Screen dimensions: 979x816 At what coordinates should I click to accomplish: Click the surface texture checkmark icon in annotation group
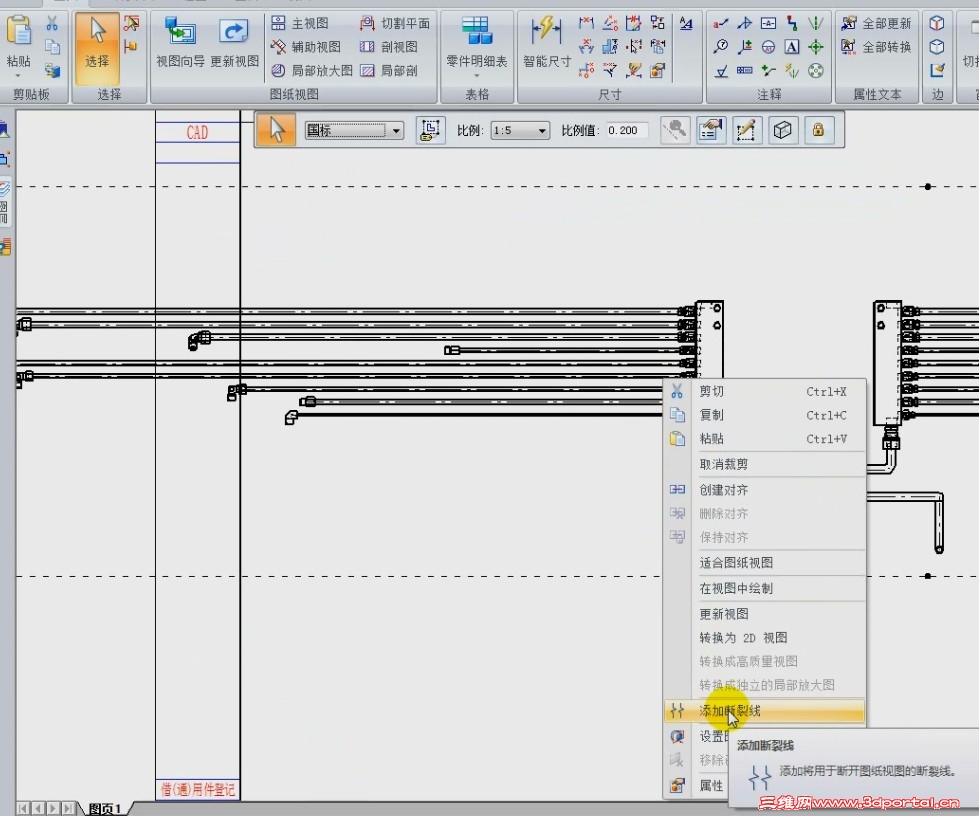[x=721, y=71]
